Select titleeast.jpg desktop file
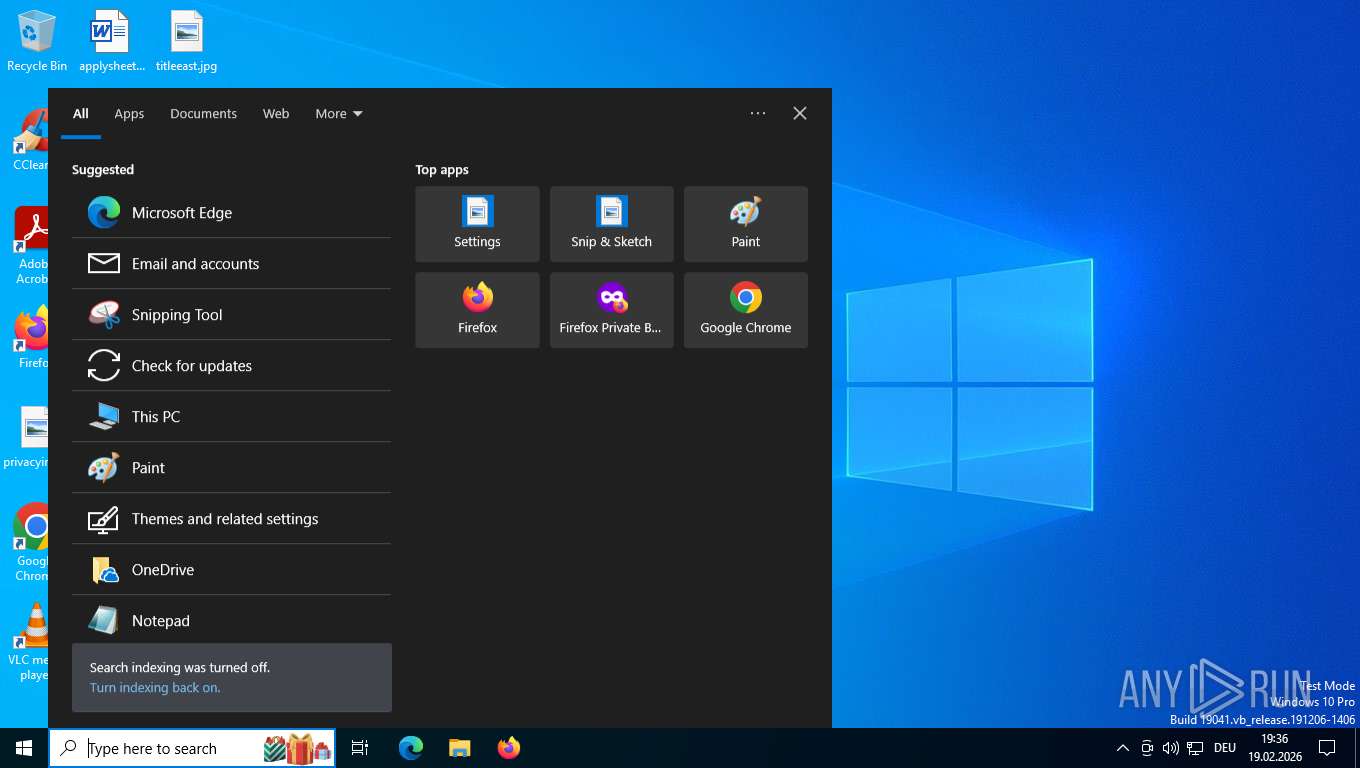 pos(186,42)
